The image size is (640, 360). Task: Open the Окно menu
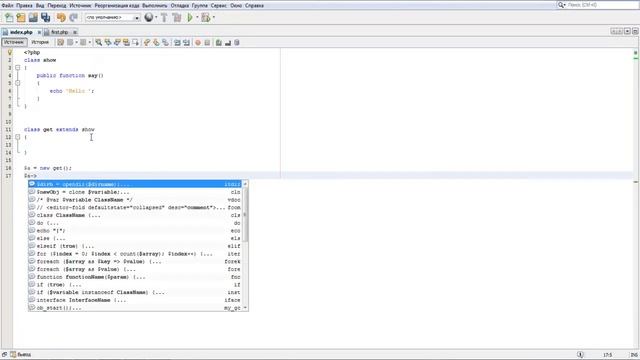click(236, 6)
